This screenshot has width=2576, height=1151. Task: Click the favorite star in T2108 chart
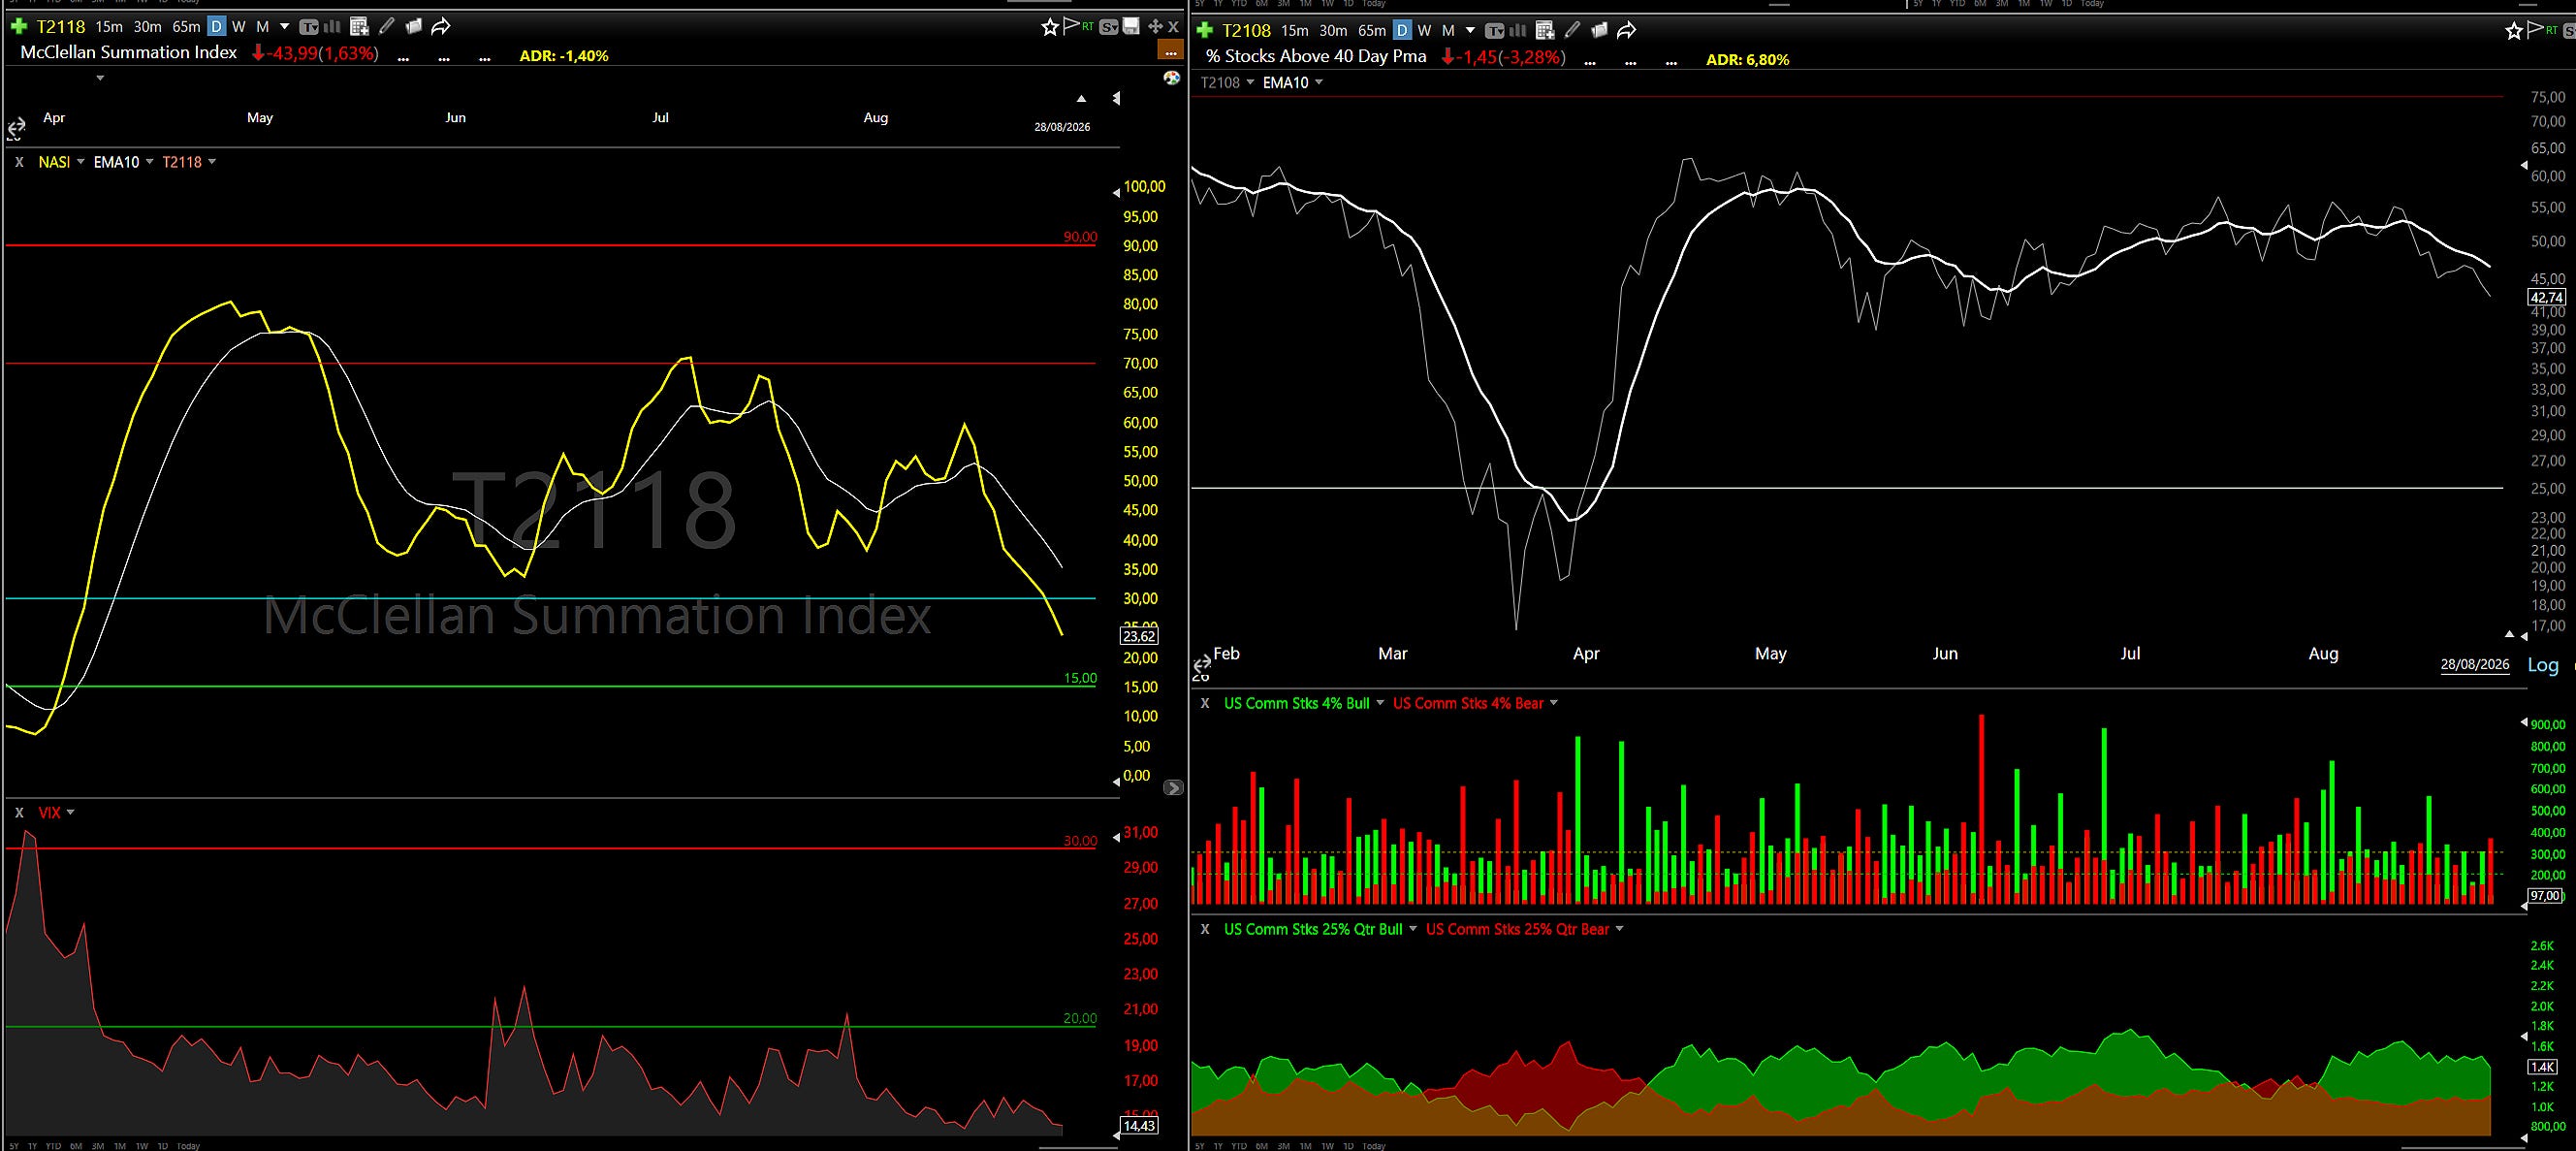pyautogui.click(x=2514, y=31)
